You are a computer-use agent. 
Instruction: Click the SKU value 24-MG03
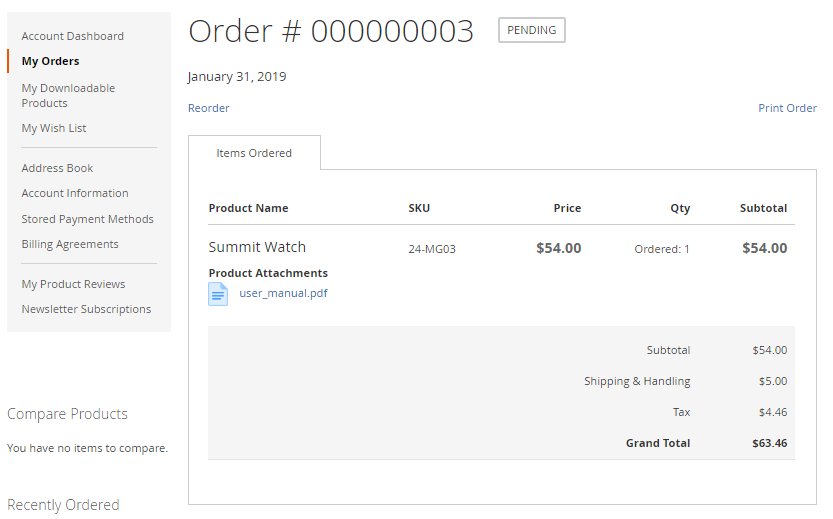(432, 249)
